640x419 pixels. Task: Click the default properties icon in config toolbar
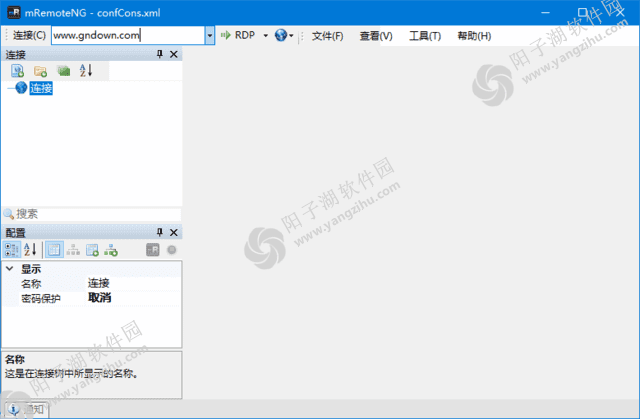[92, 250]
